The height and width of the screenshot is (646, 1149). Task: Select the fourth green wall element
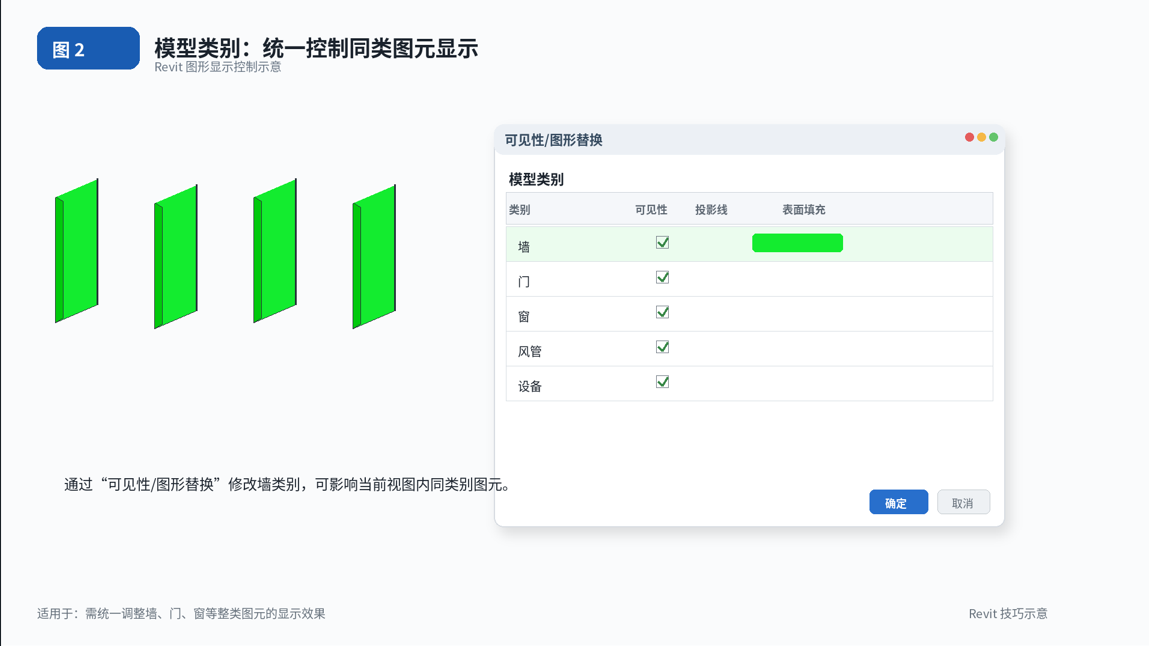[x=374, y=256]
